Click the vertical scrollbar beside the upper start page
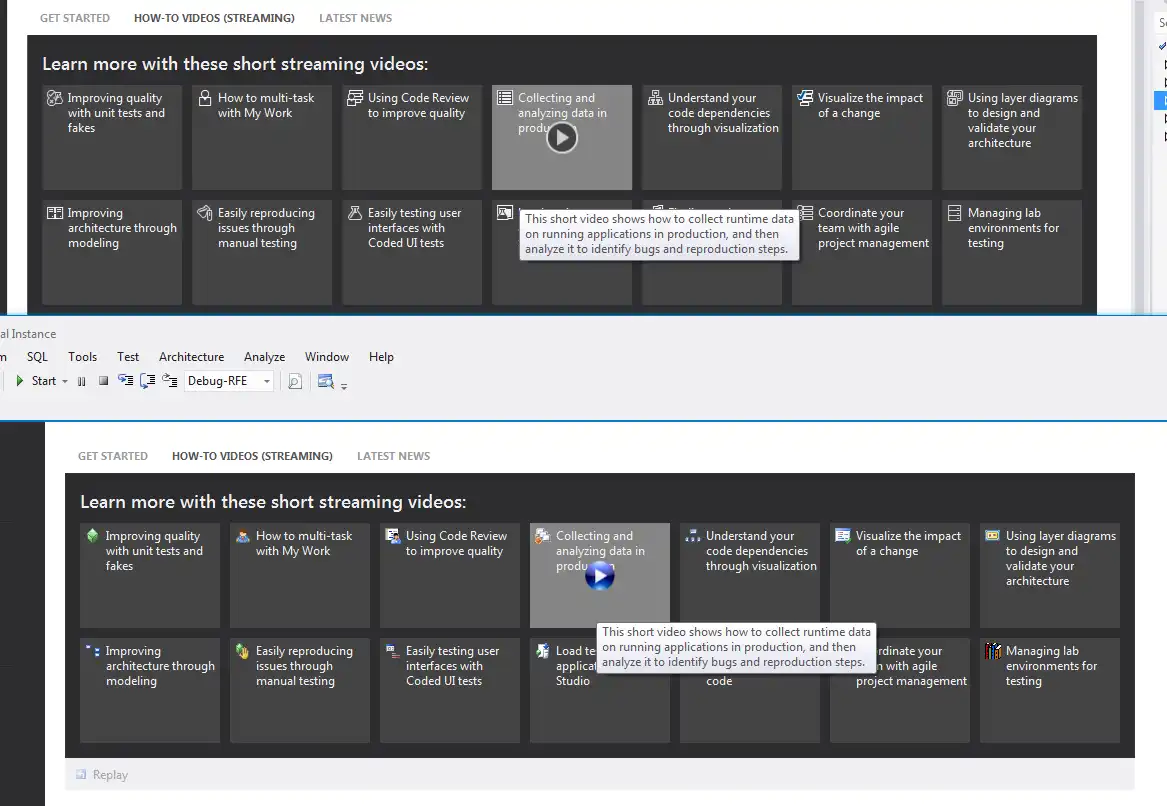Screen dimensions: 1167x806 click(1139, 156)
